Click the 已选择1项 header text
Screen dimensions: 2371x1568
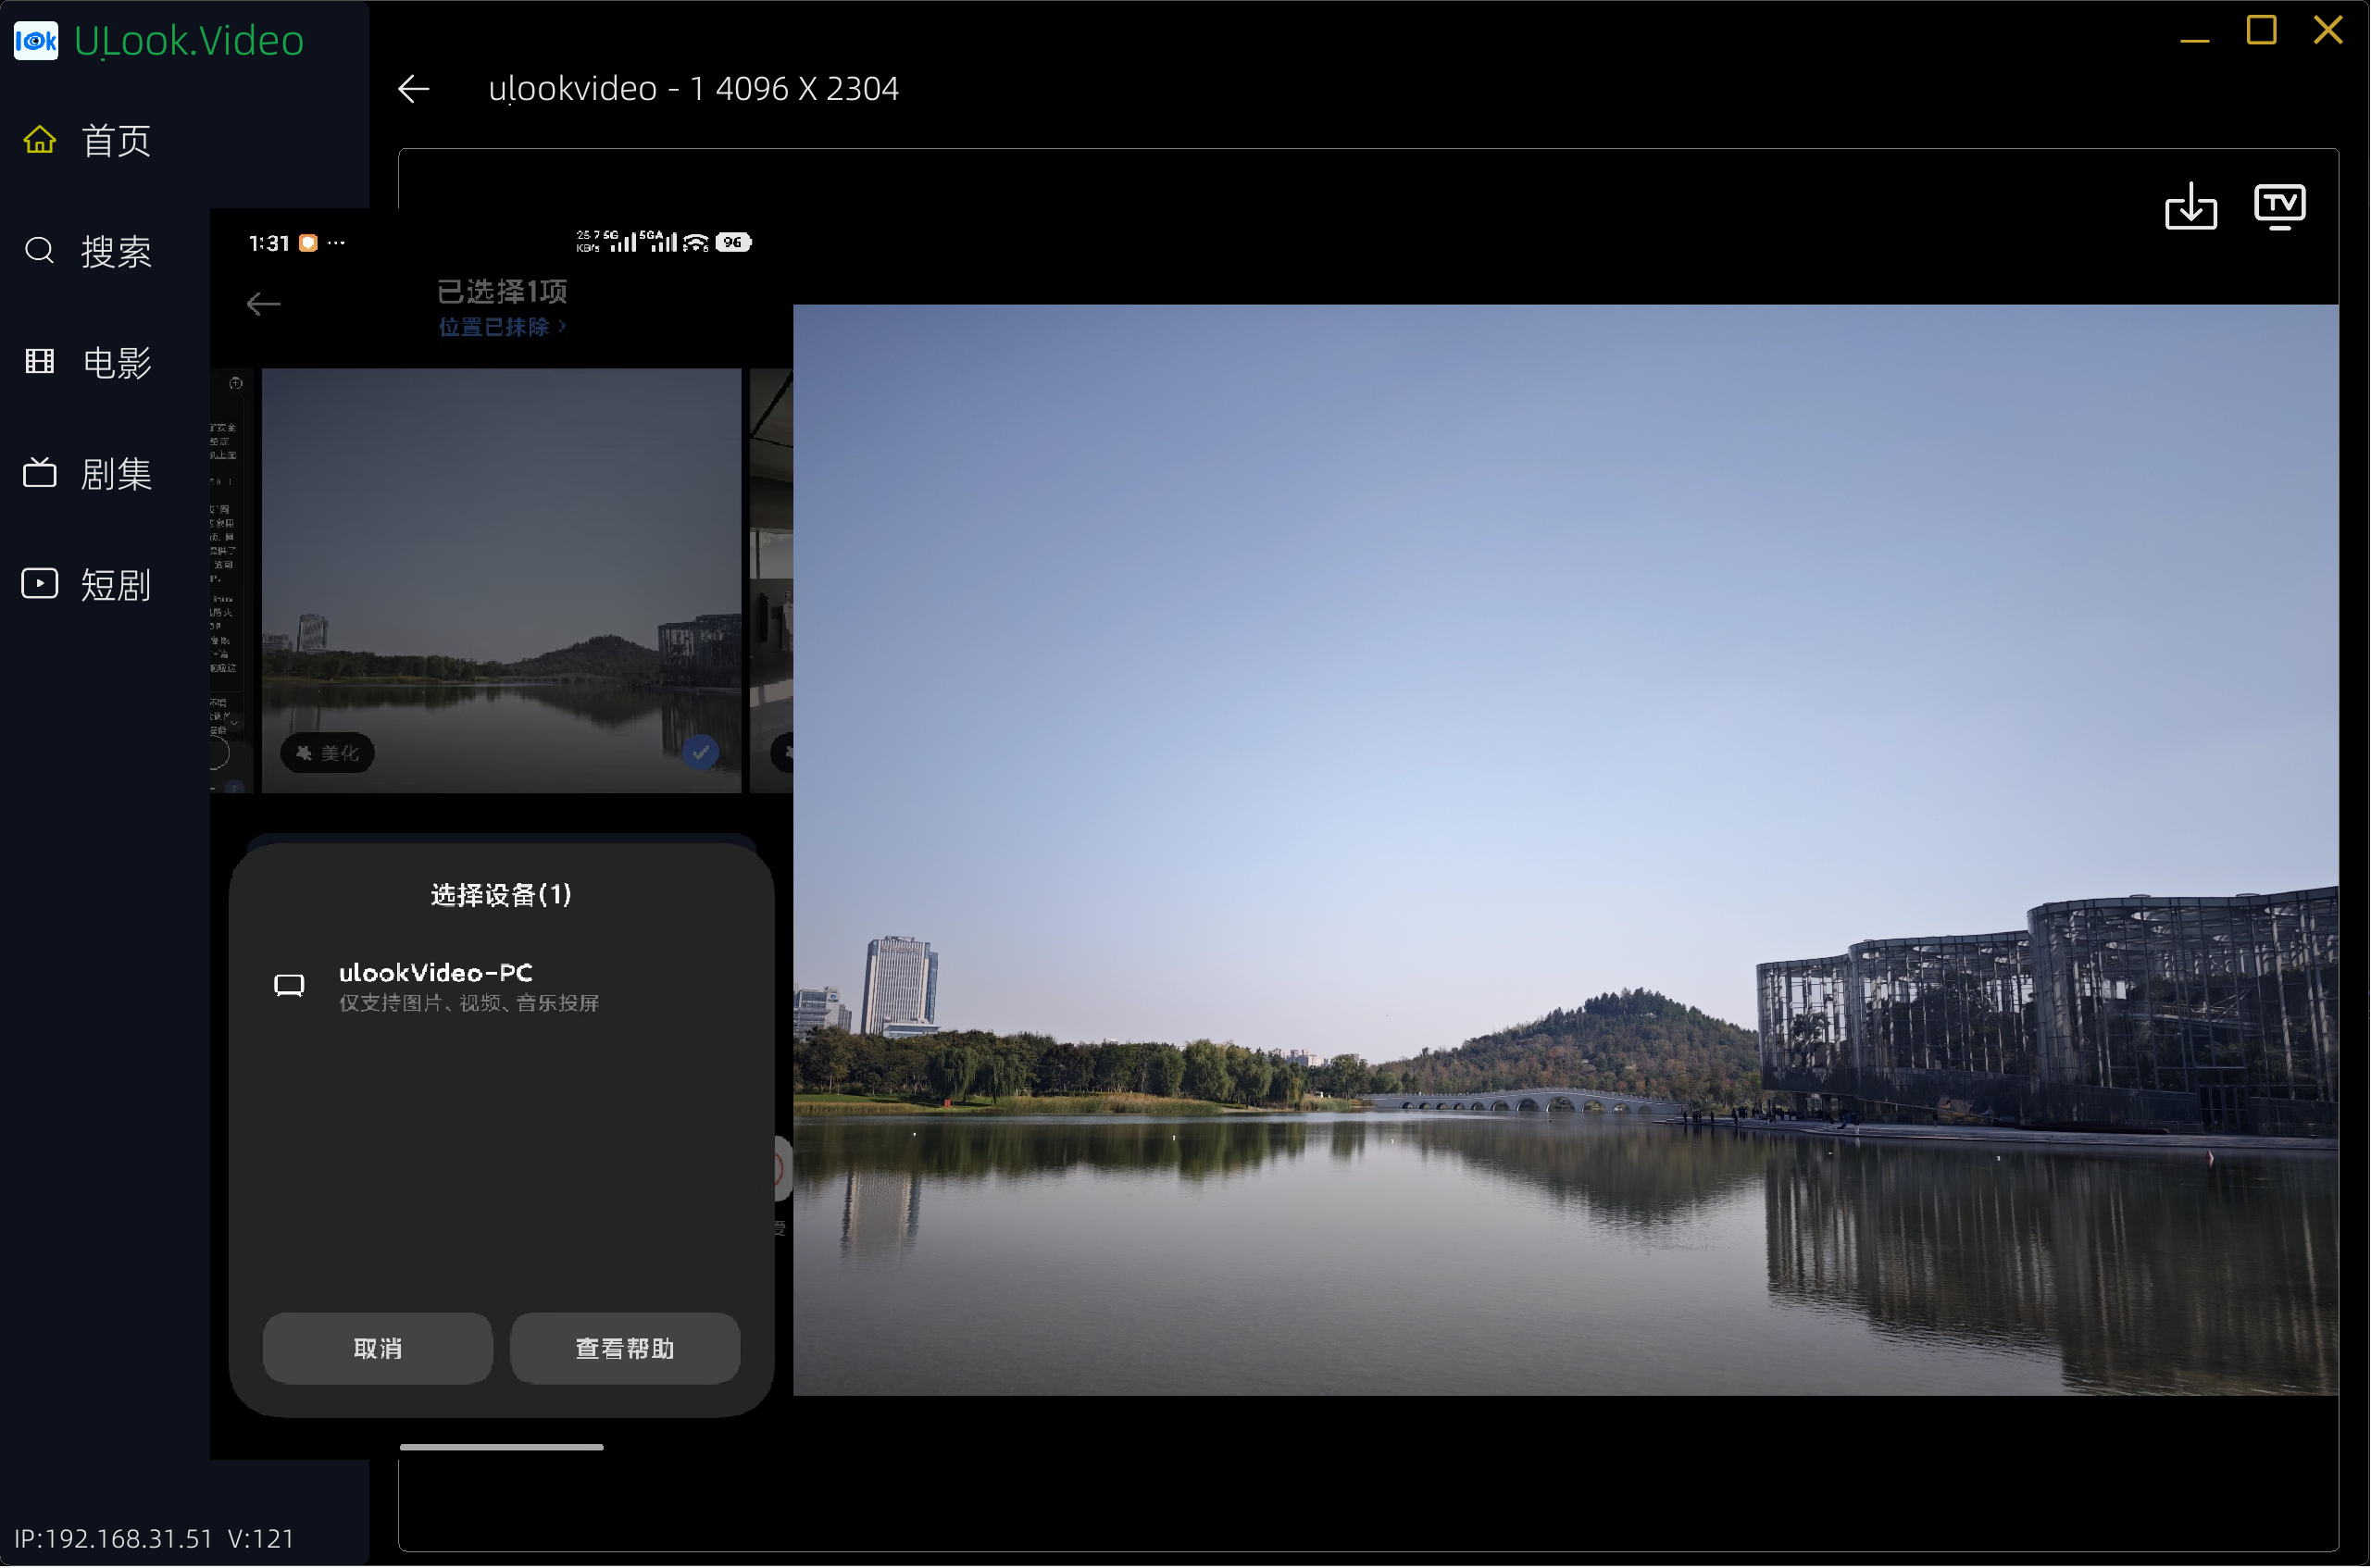point(503,292)
